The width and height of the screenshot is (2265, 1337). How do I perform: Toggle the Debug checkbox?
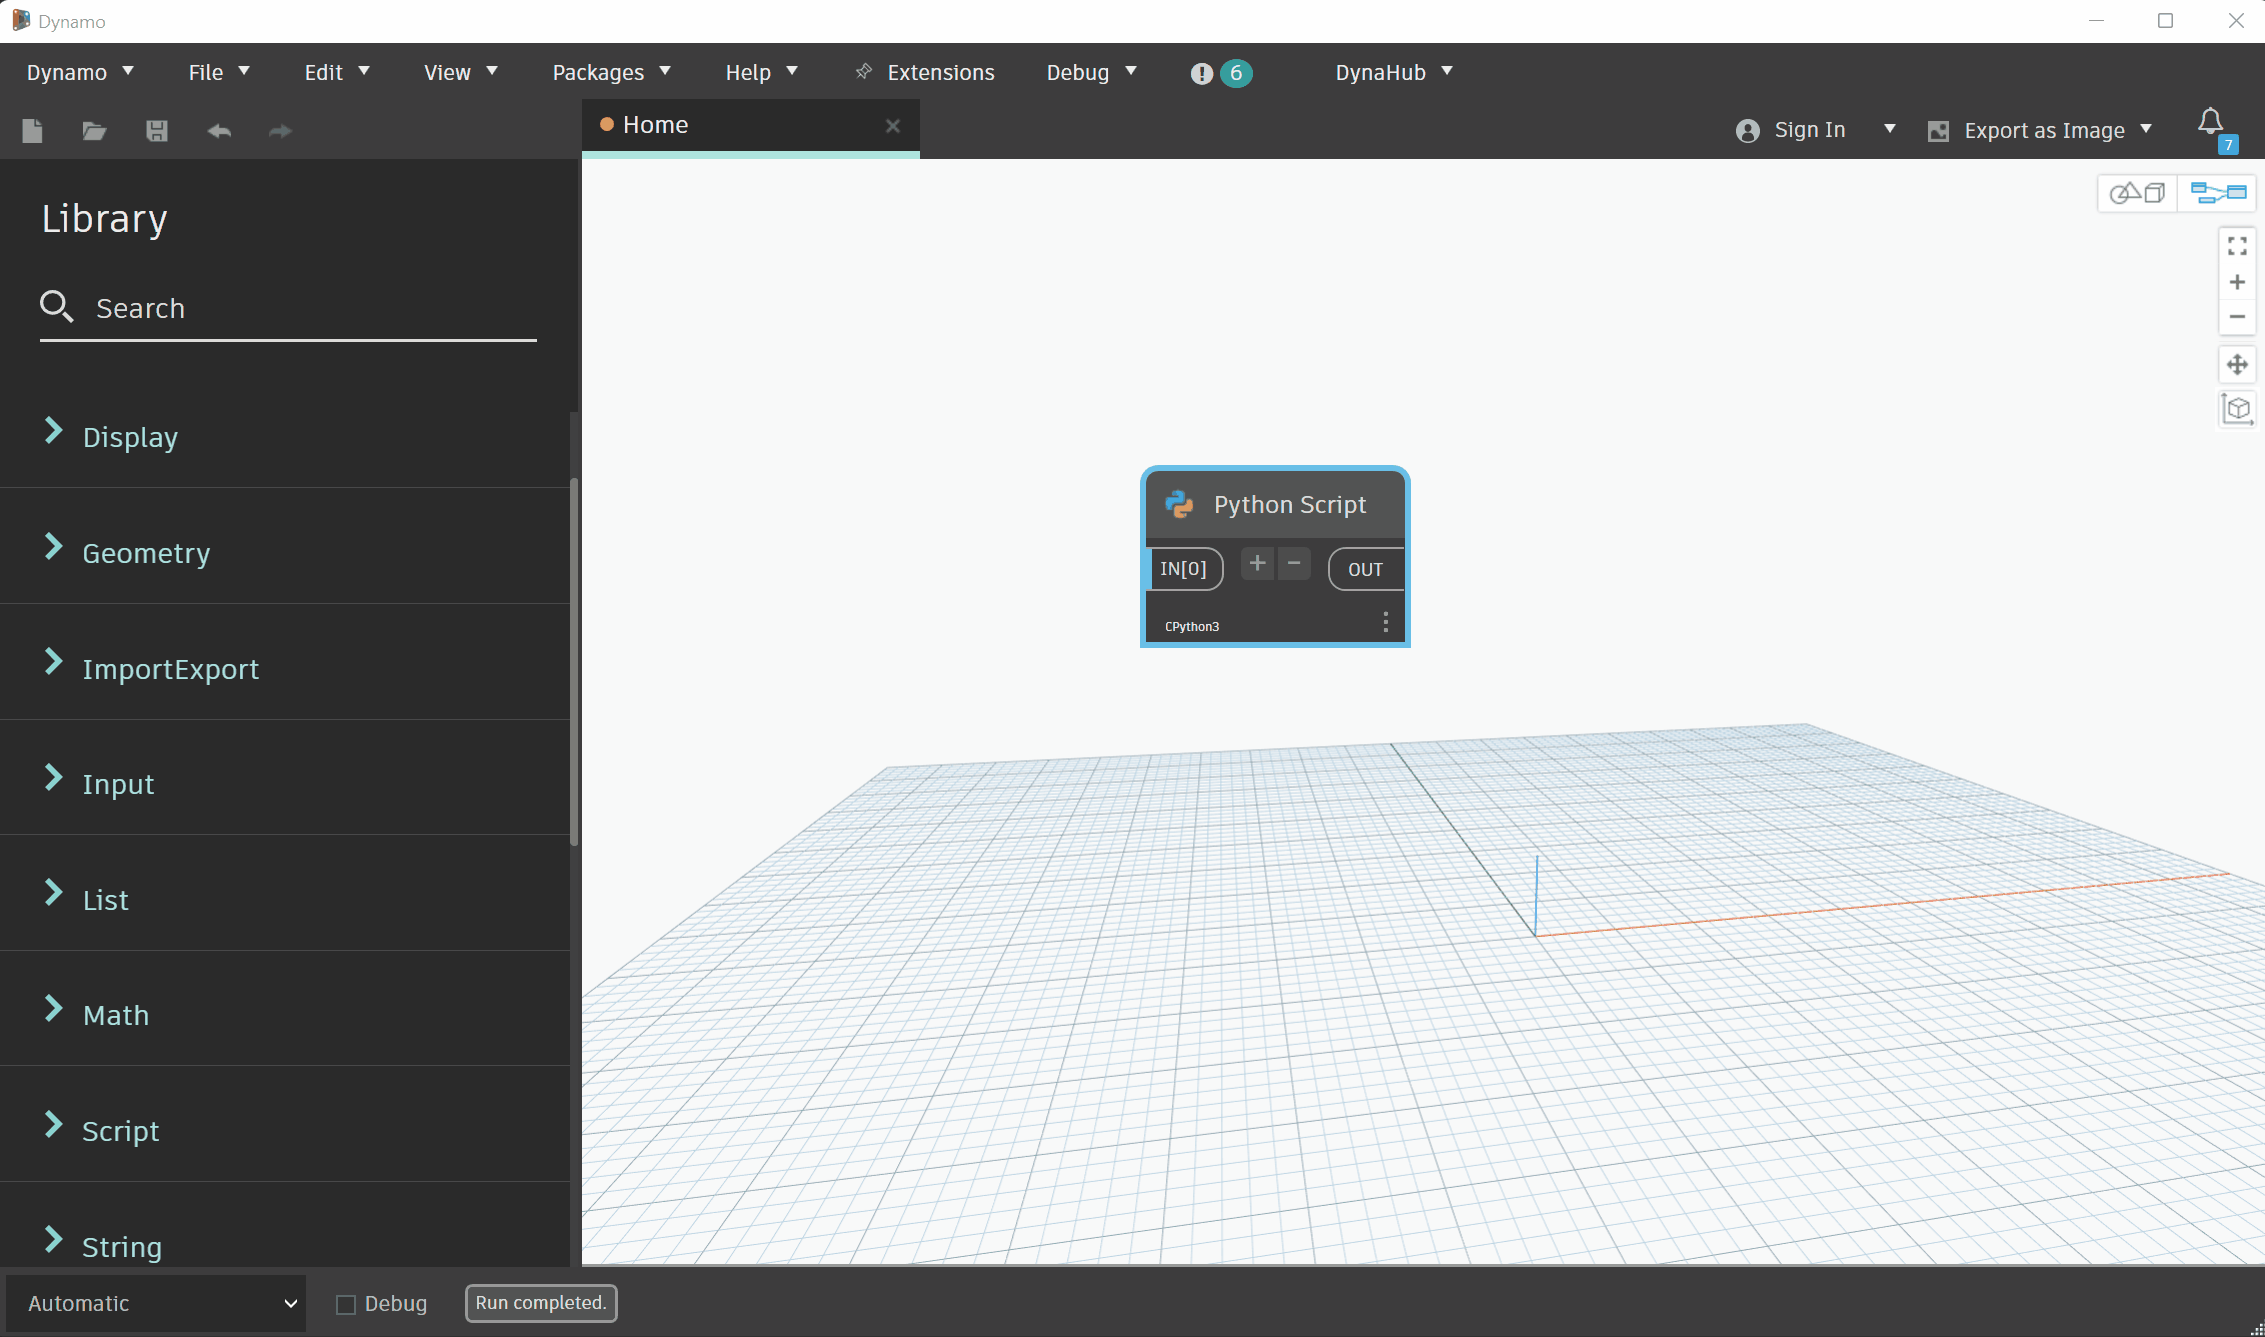[346, 1304]
